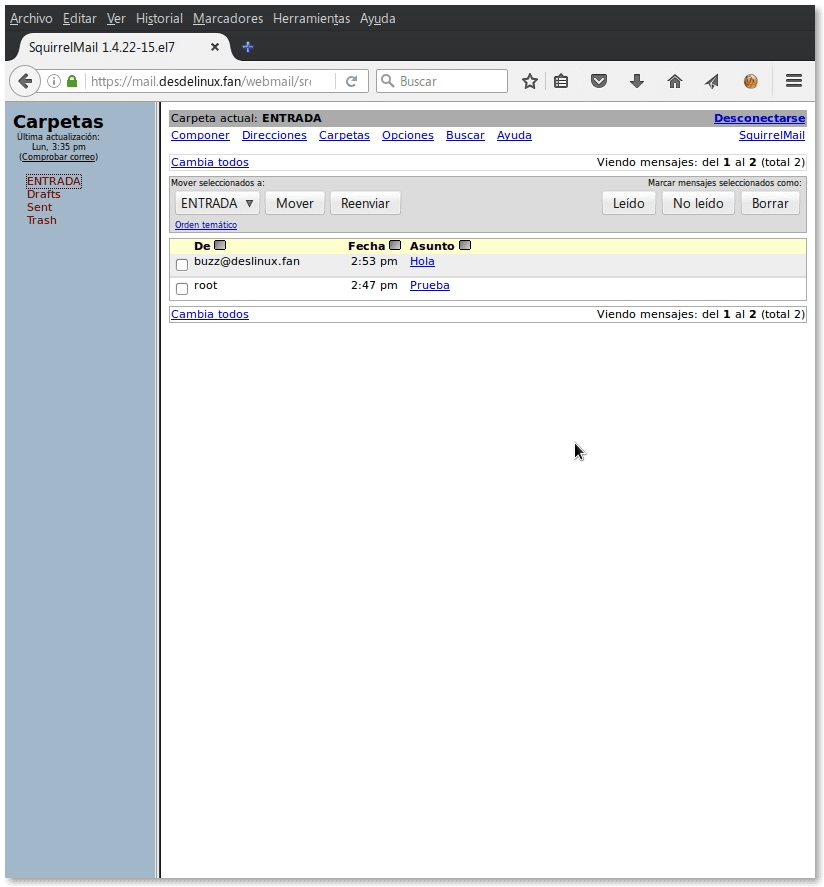
Task: Open the Archivo menu
Action: [31, 19]
